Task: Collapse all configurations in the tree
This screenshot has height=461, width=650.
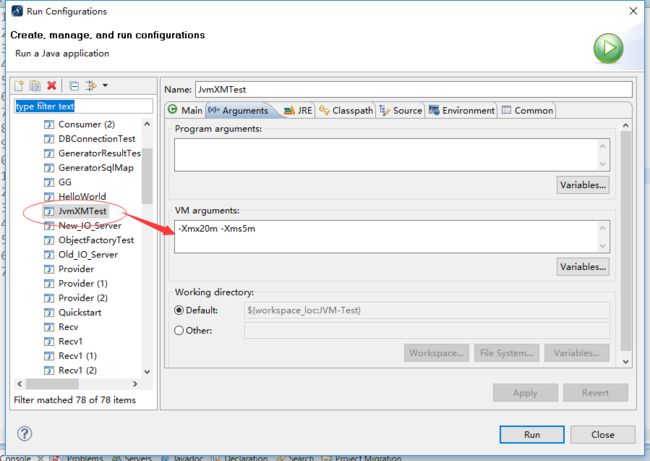Action: 74,86
